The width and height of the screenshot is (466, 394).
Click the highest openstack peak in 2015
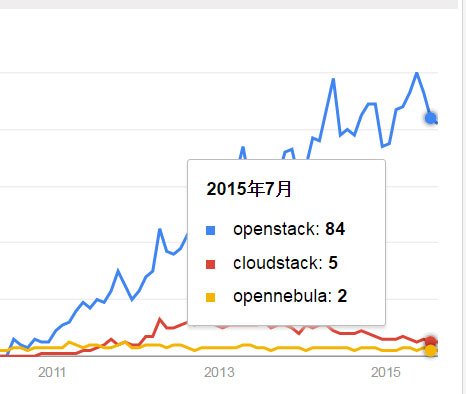417,73
